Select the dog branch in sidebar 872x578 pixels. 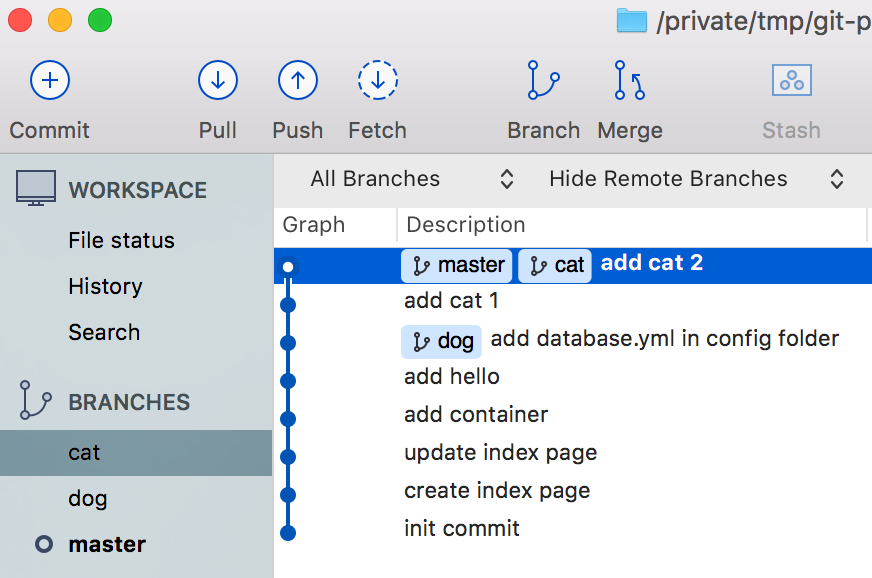coord(88,498)
